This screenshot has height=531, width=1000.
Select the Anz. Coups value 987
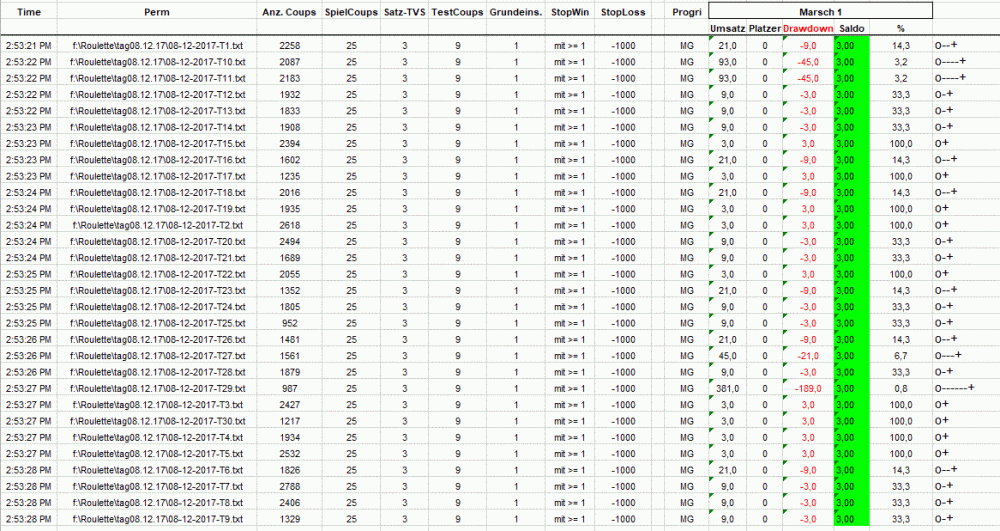coord(290,388)
